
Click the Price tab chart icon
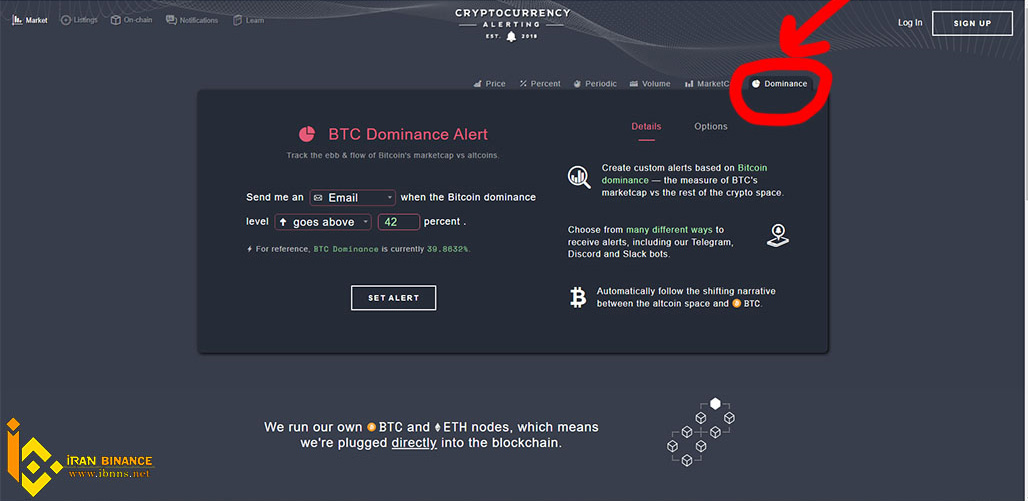click(477, 84)
